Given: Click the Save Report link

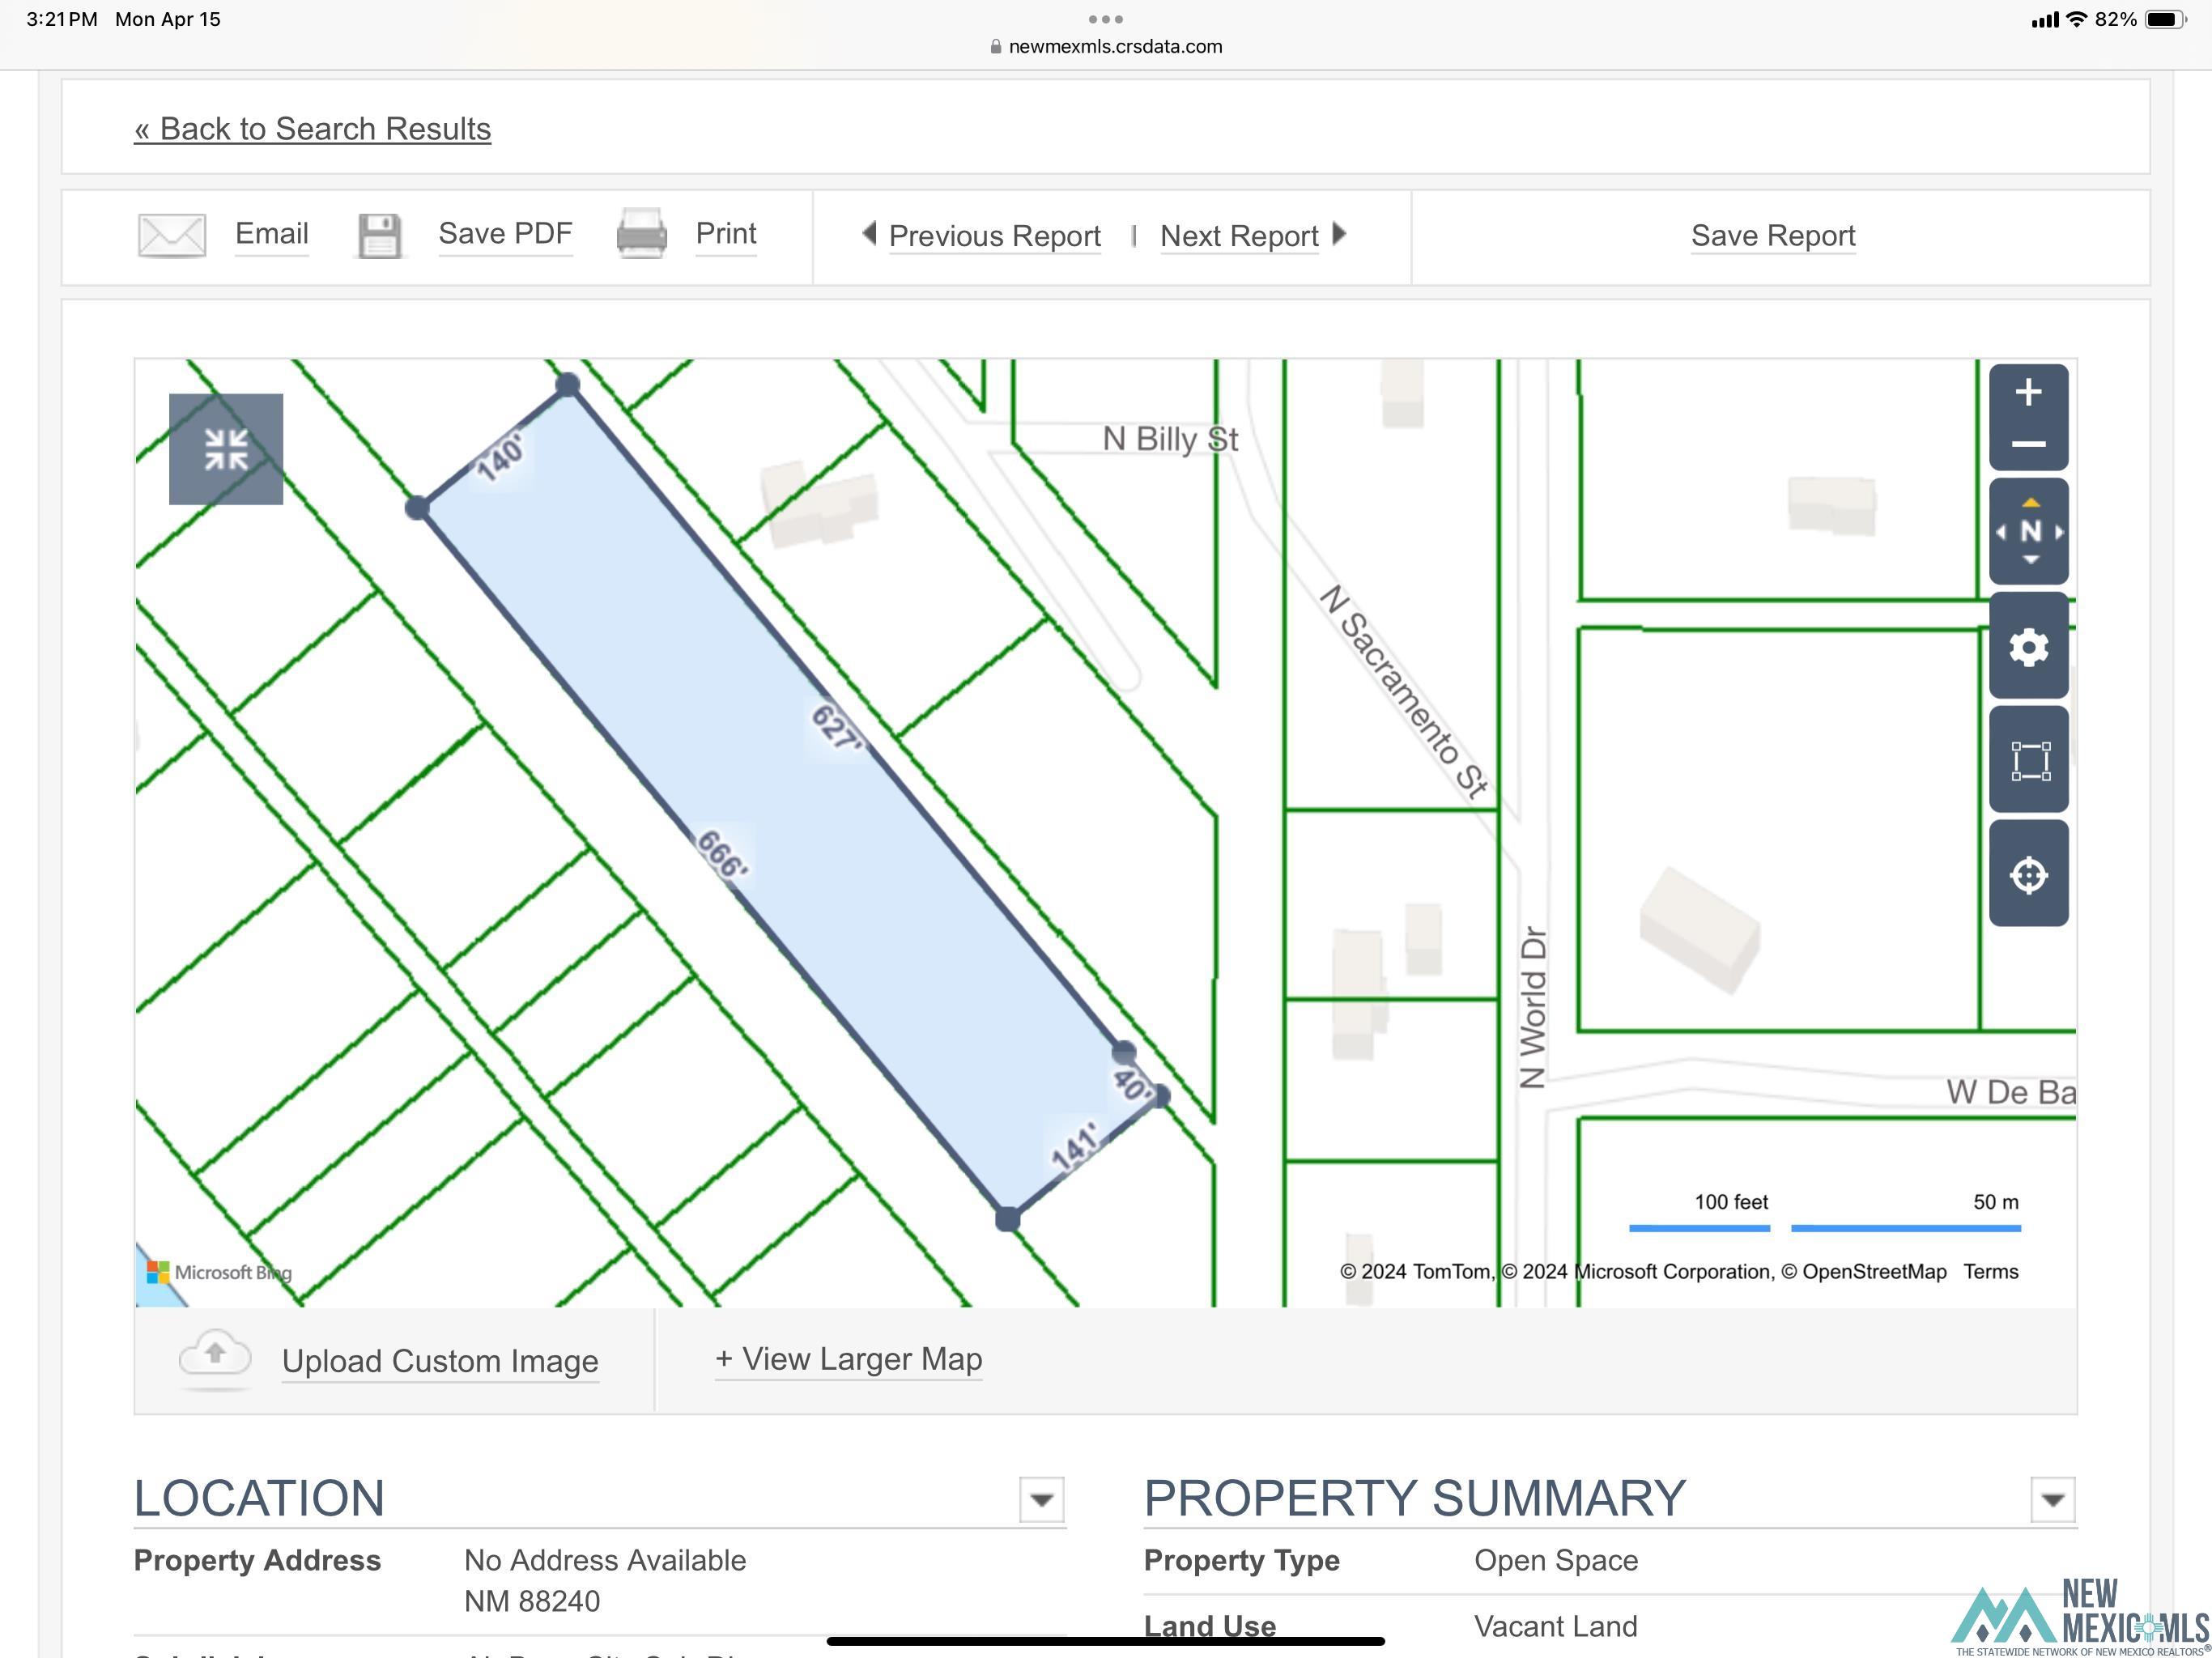Looking at the screenshot, I should point(1772,236).
